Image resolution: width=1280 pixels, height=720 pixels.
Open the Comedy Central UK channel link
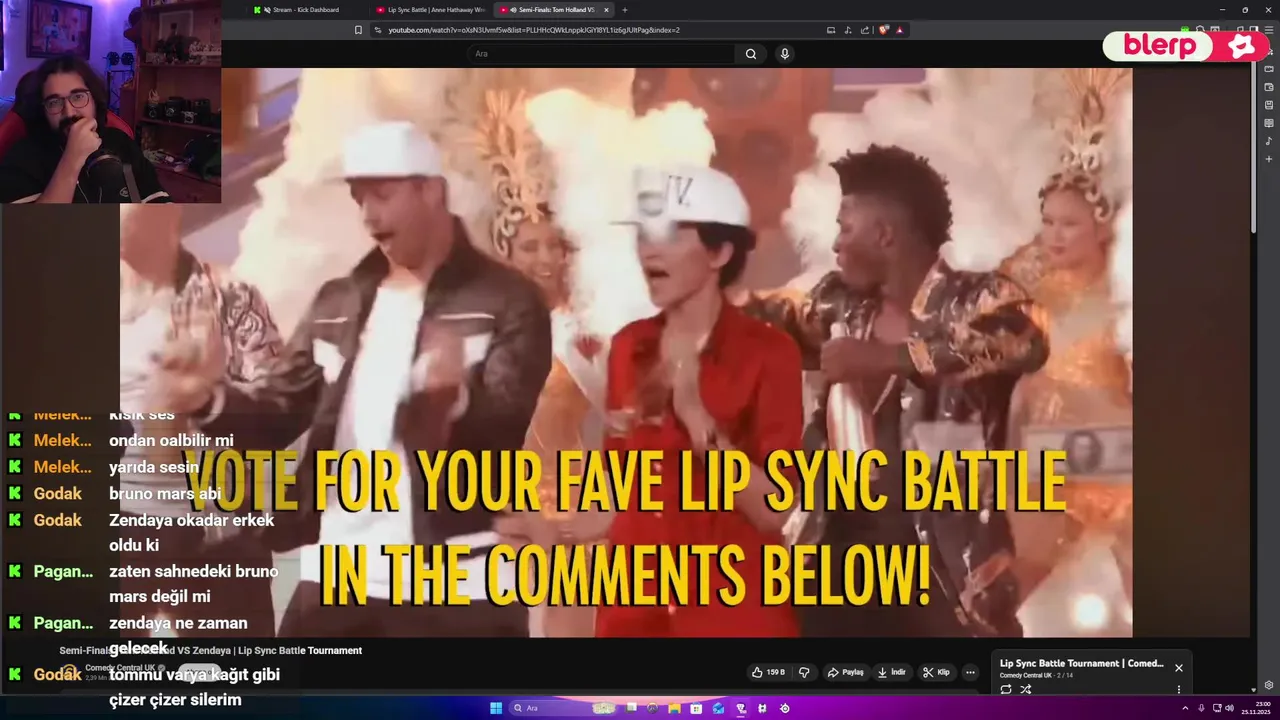click(119, 668)
